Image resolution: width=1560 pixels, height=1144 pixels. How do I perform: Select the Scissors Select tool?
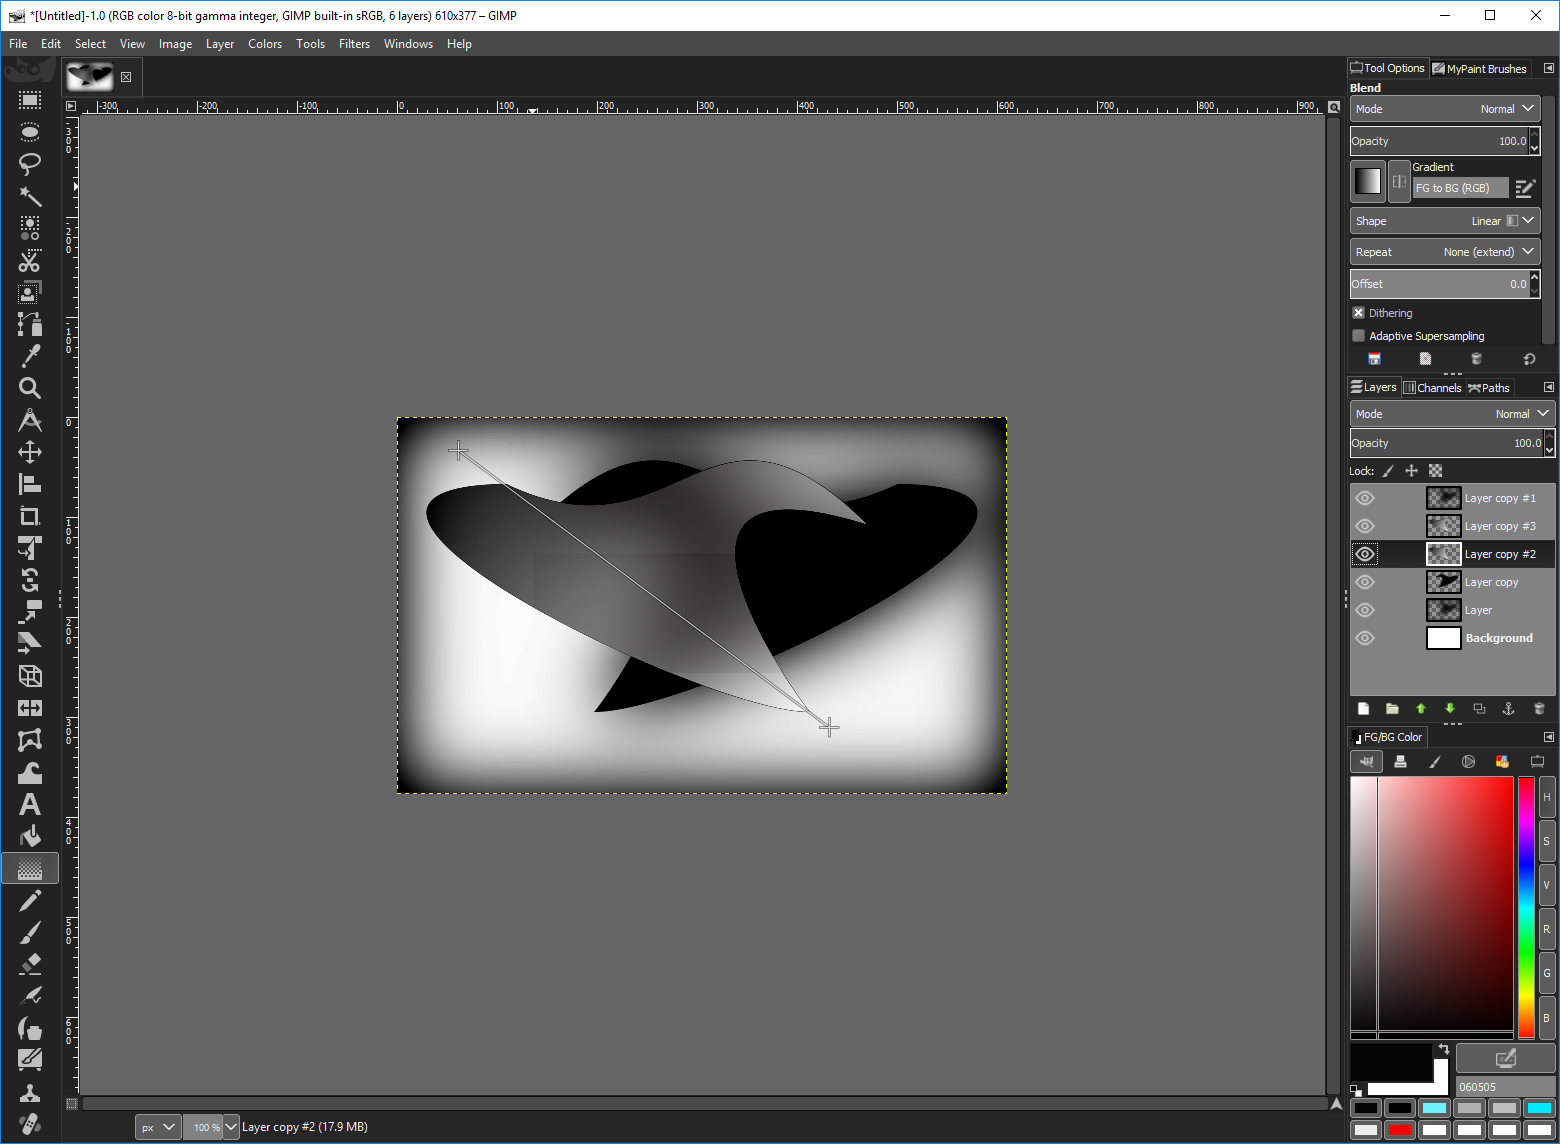coord(30,260)
